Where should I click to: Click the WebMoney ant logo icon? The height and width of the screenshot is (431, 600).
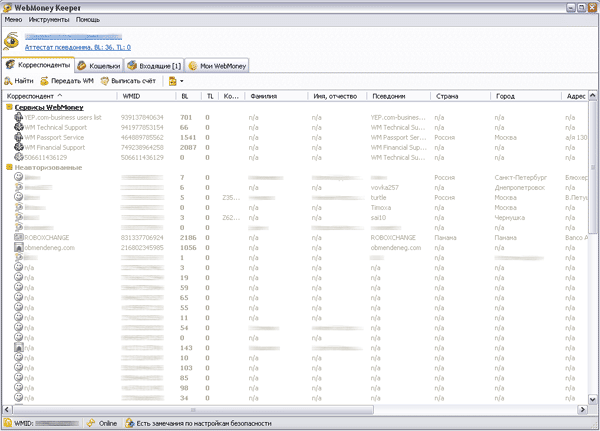(11, 41)
